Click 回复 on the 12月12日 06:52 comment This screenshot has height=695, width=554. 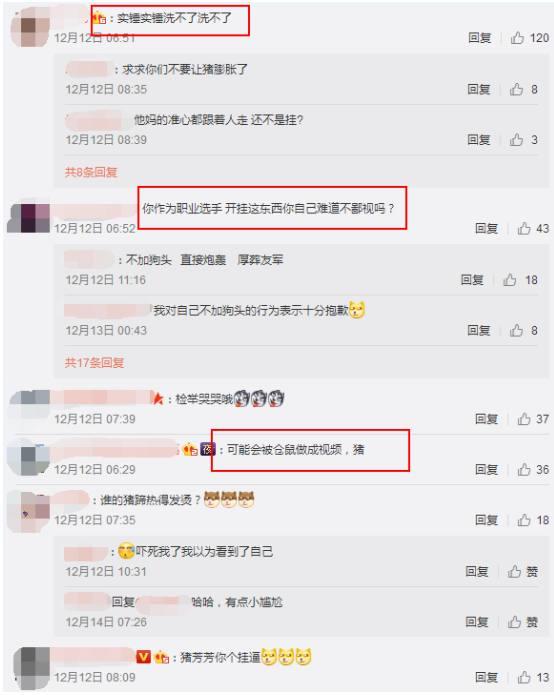pyautogui.click(x=487, y=229)
